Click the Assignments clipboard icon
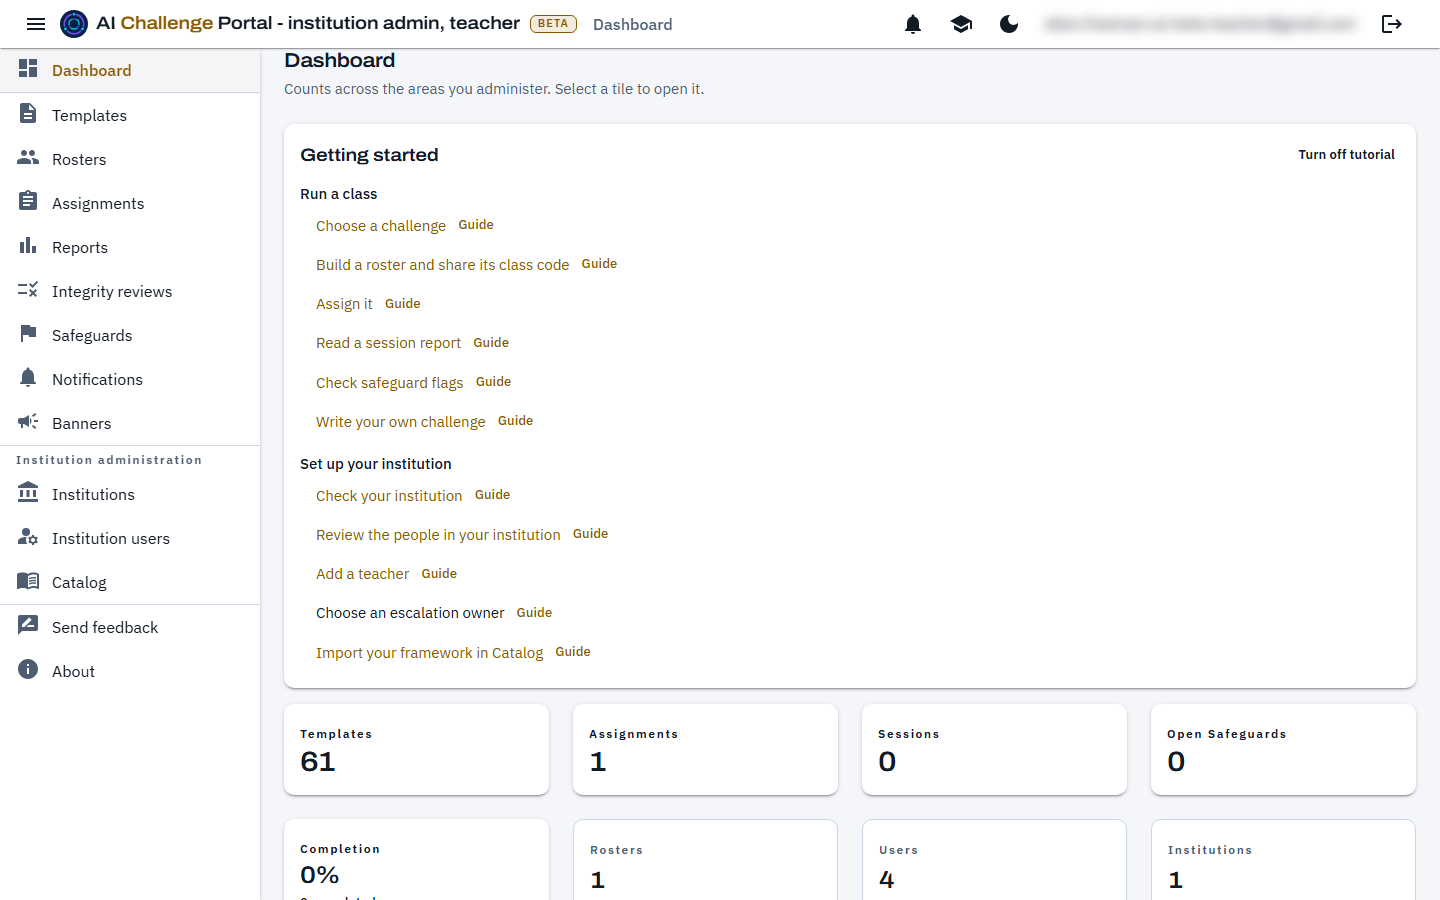The height and width of the screenshot is (900, 1440). click(x=28, y=202)
